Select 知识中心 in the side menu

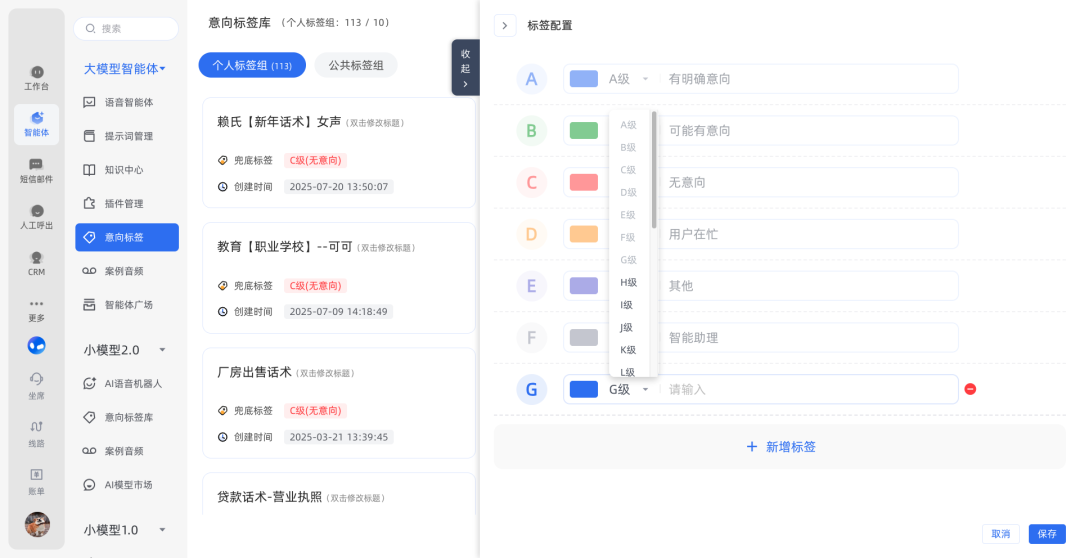coord(126,170)
